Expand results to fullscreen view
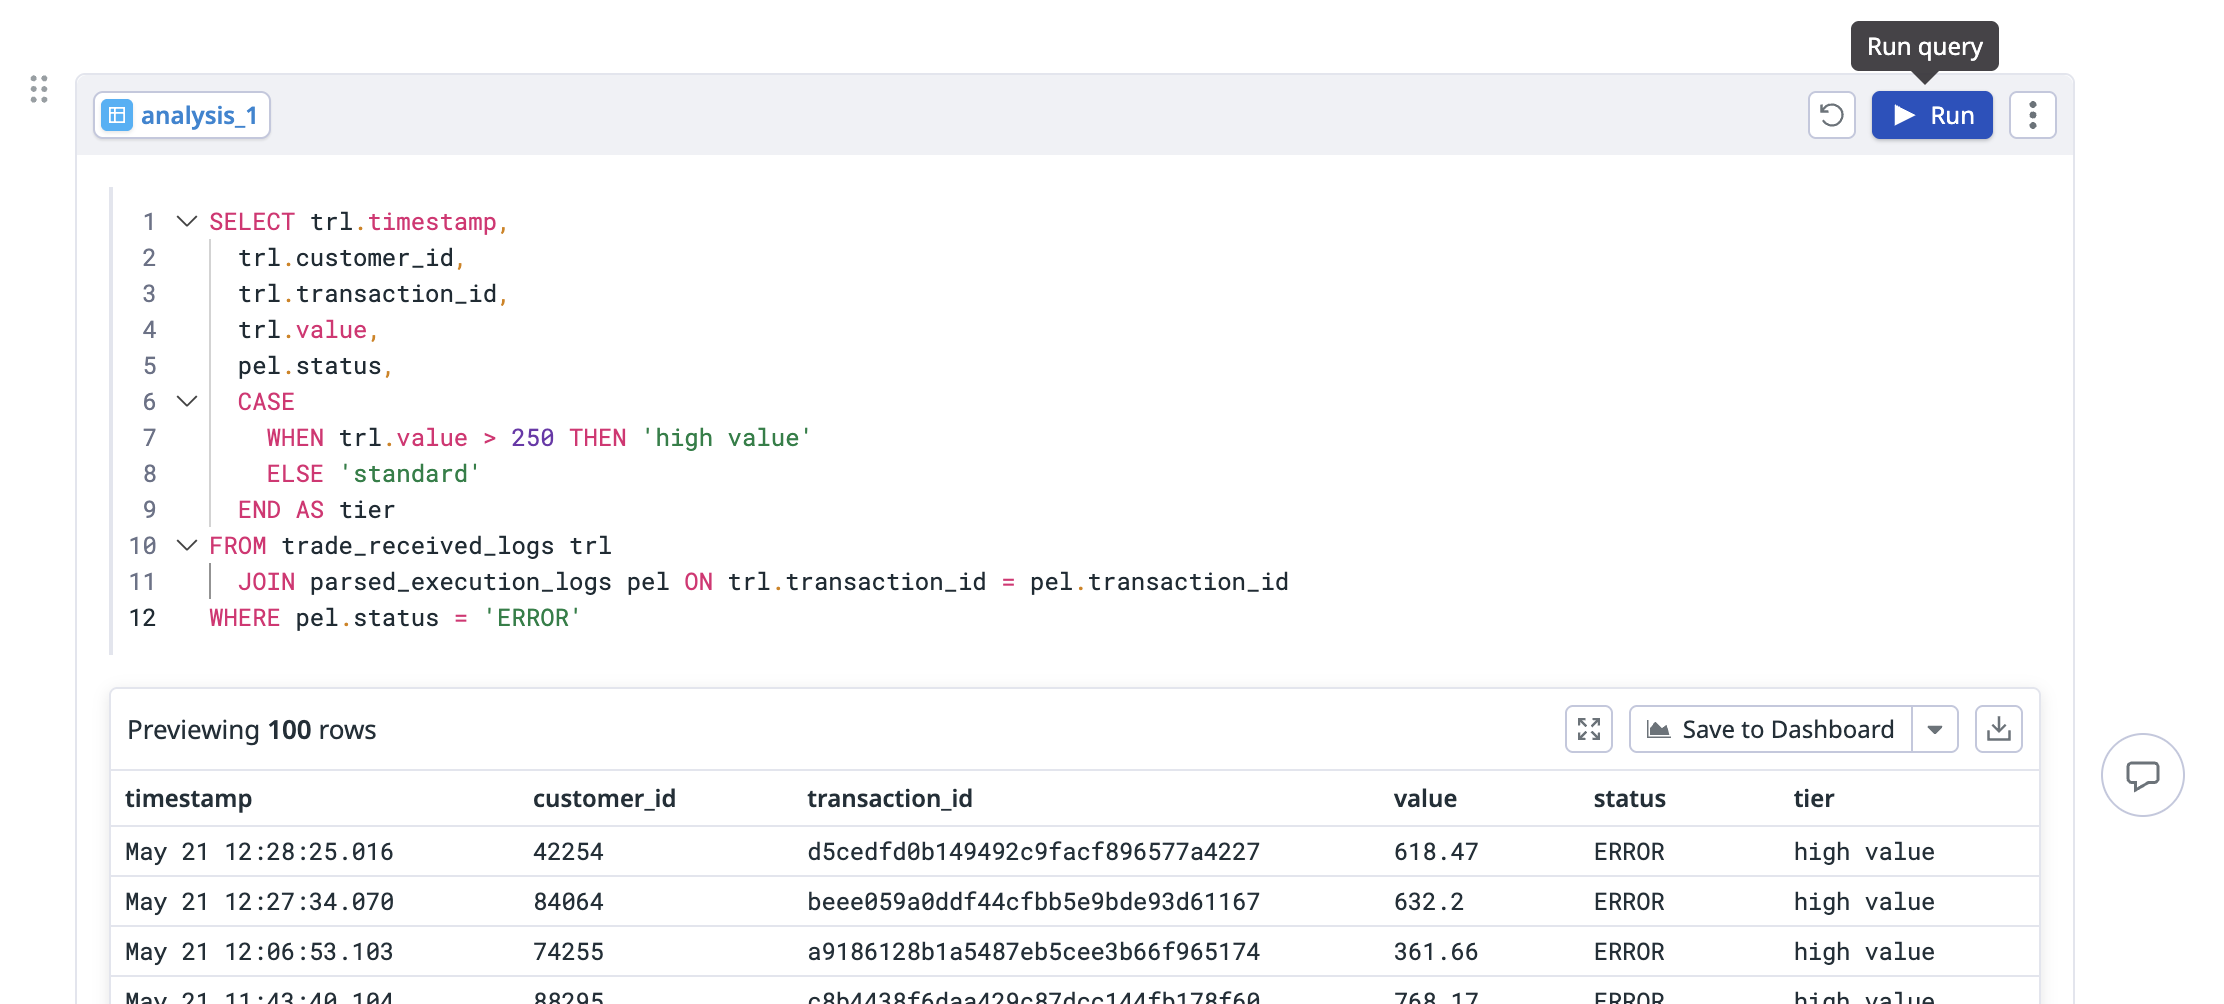 coord(1588,729)
